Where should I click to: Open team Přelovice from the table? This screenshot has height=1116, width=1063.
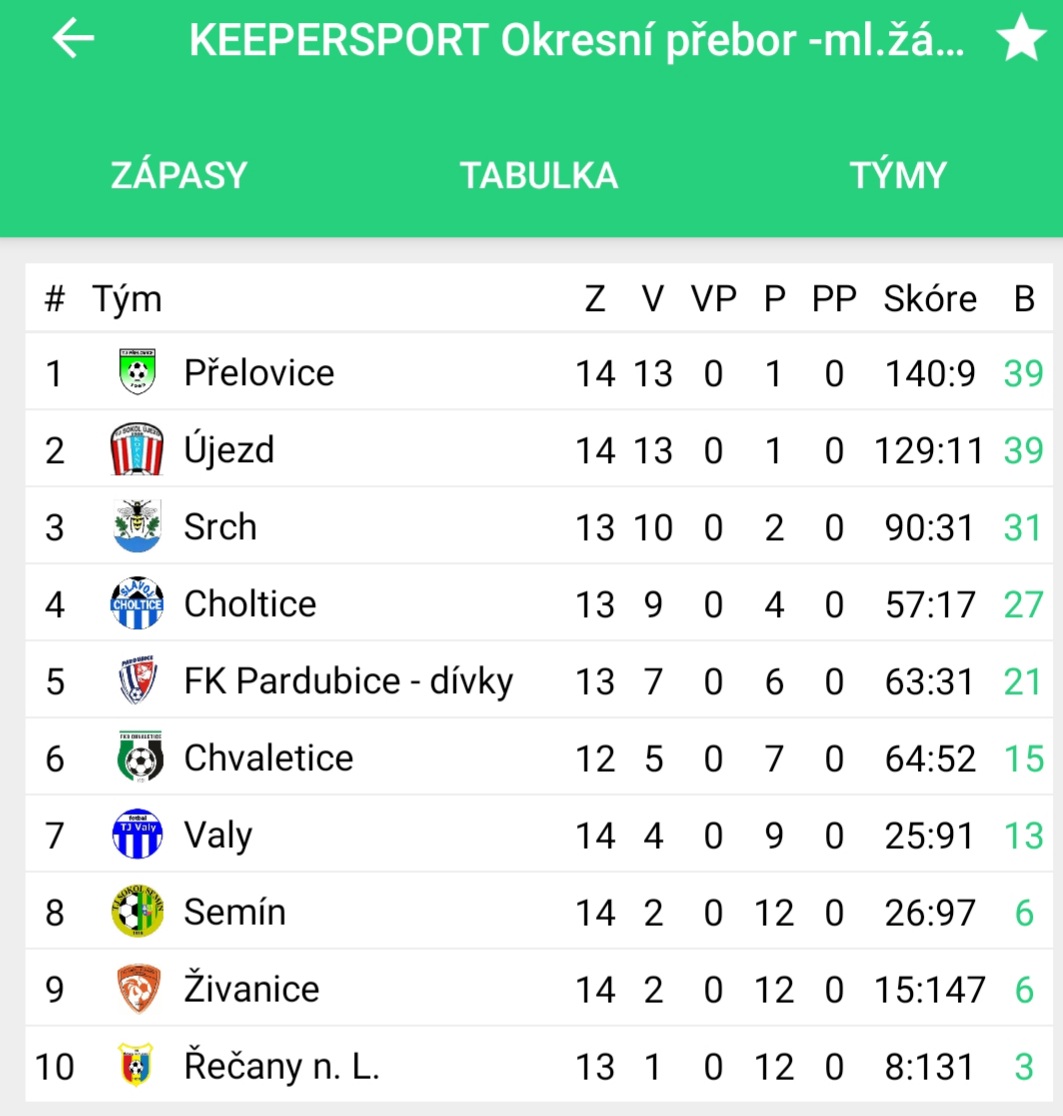click(x=259, y=372)
